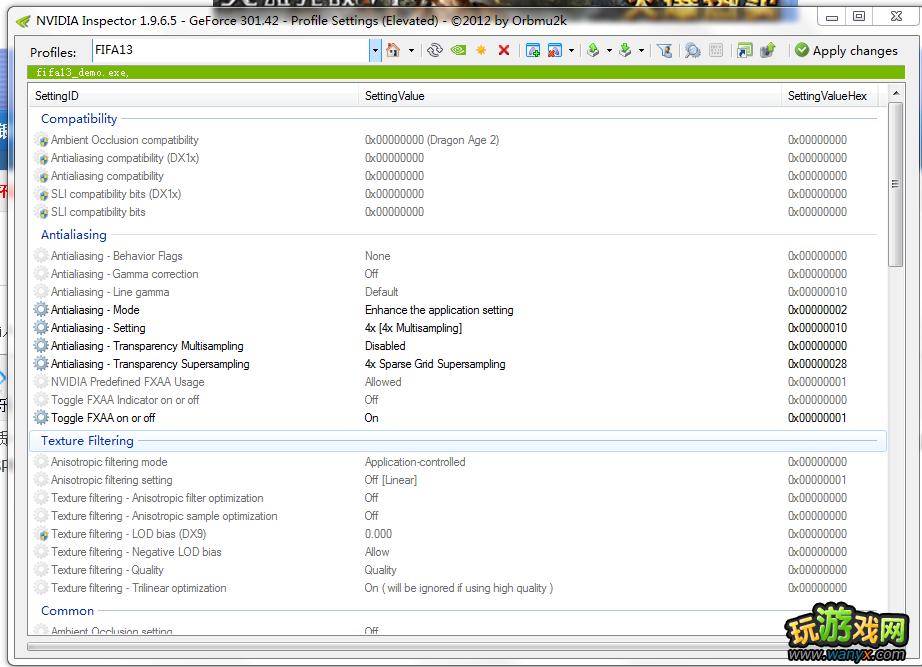
Task: Remove application from profile icon
Action: [554, 51]
